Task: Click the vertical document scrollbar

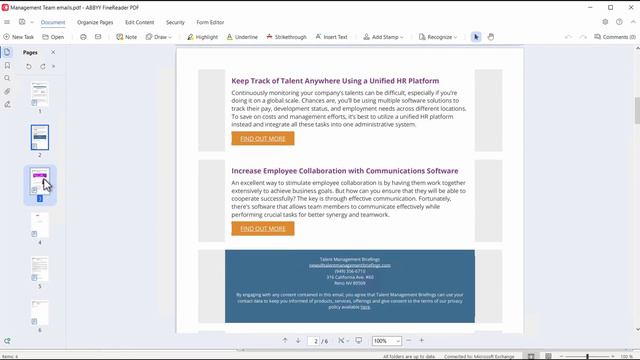Action: click(x=637, y=111)
